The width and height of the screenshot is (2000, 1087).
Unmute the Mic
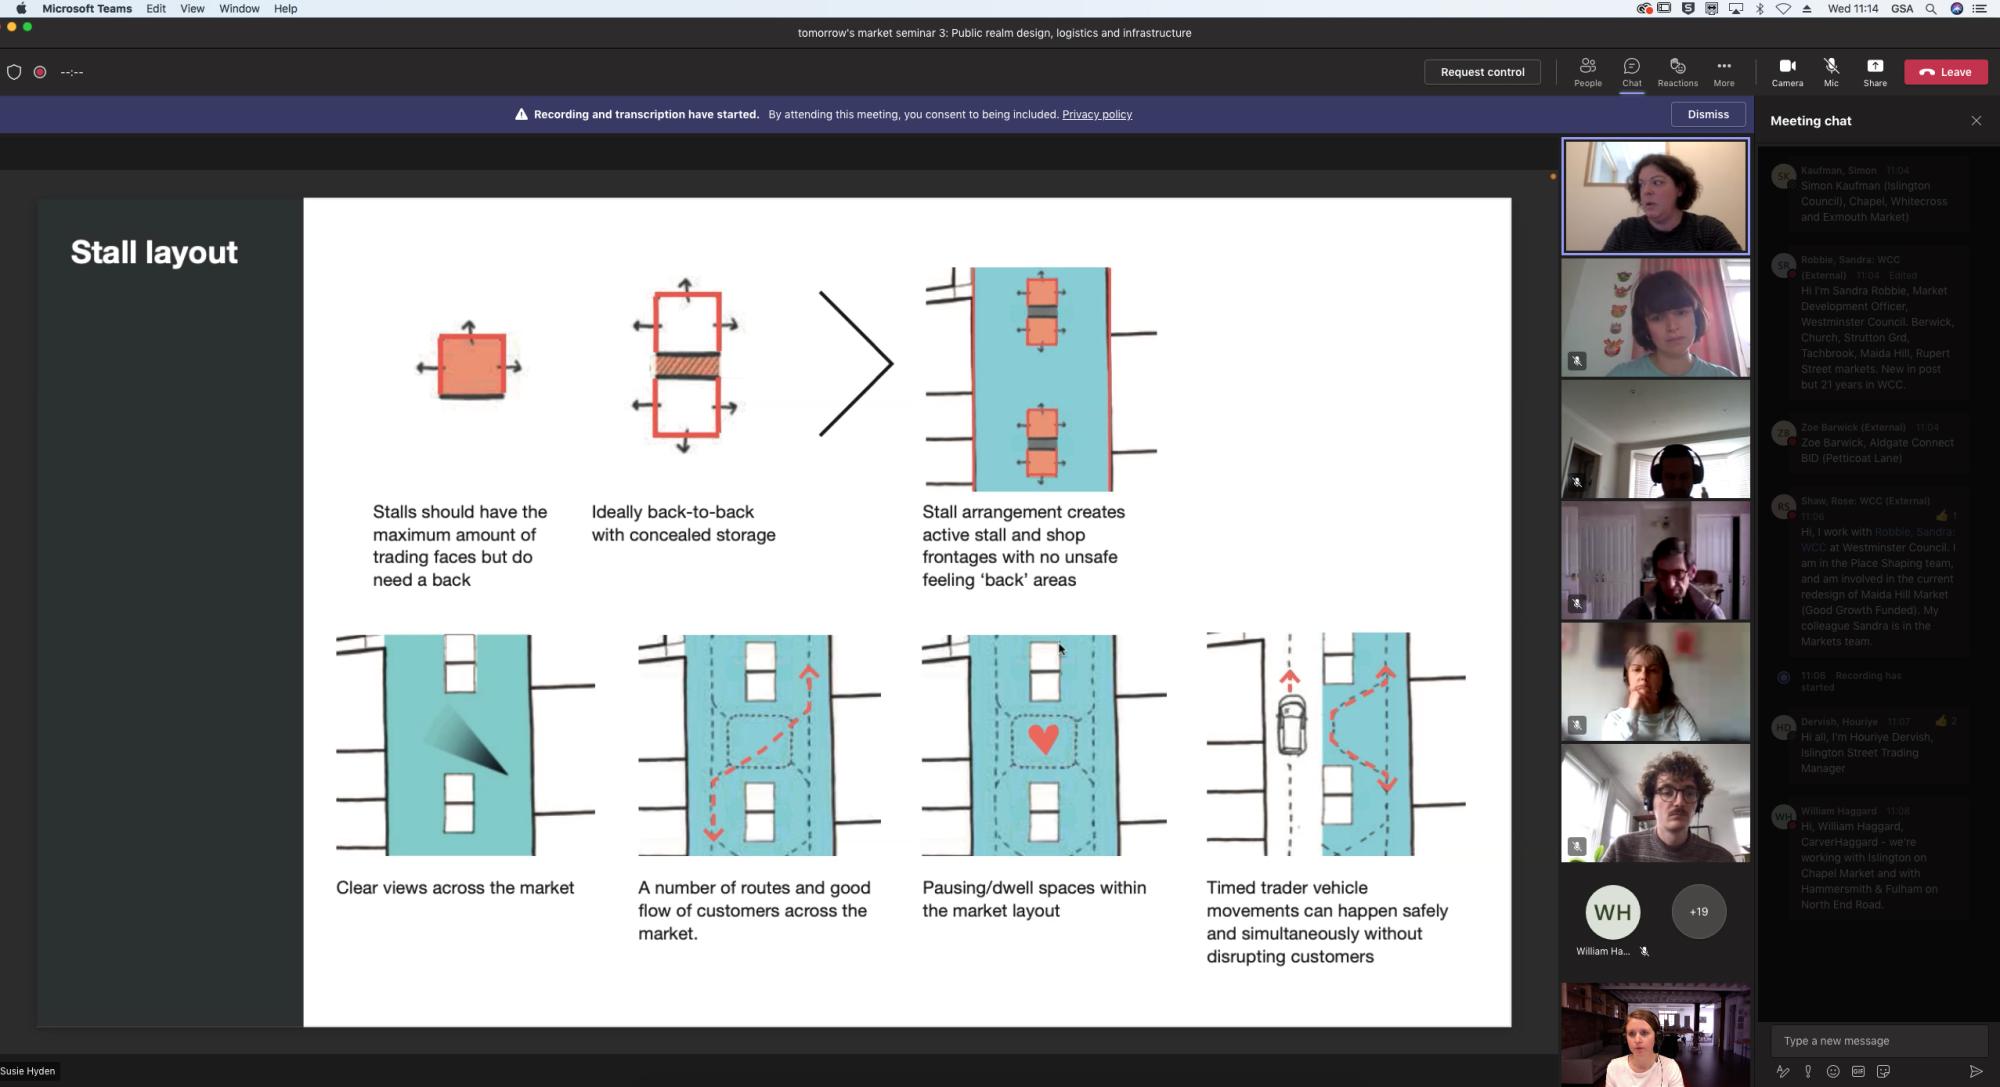click(1831, 71)
